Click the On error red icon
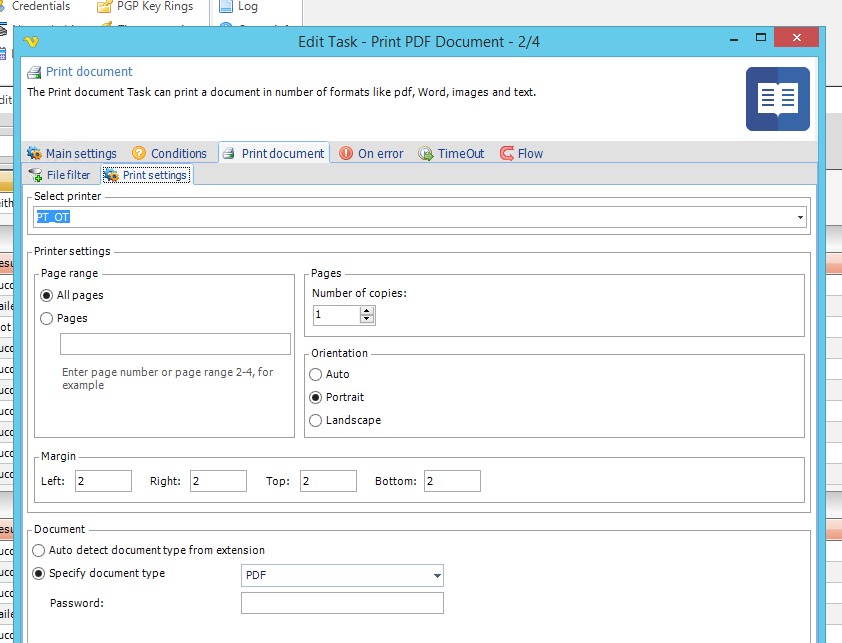 coord(346,153)
